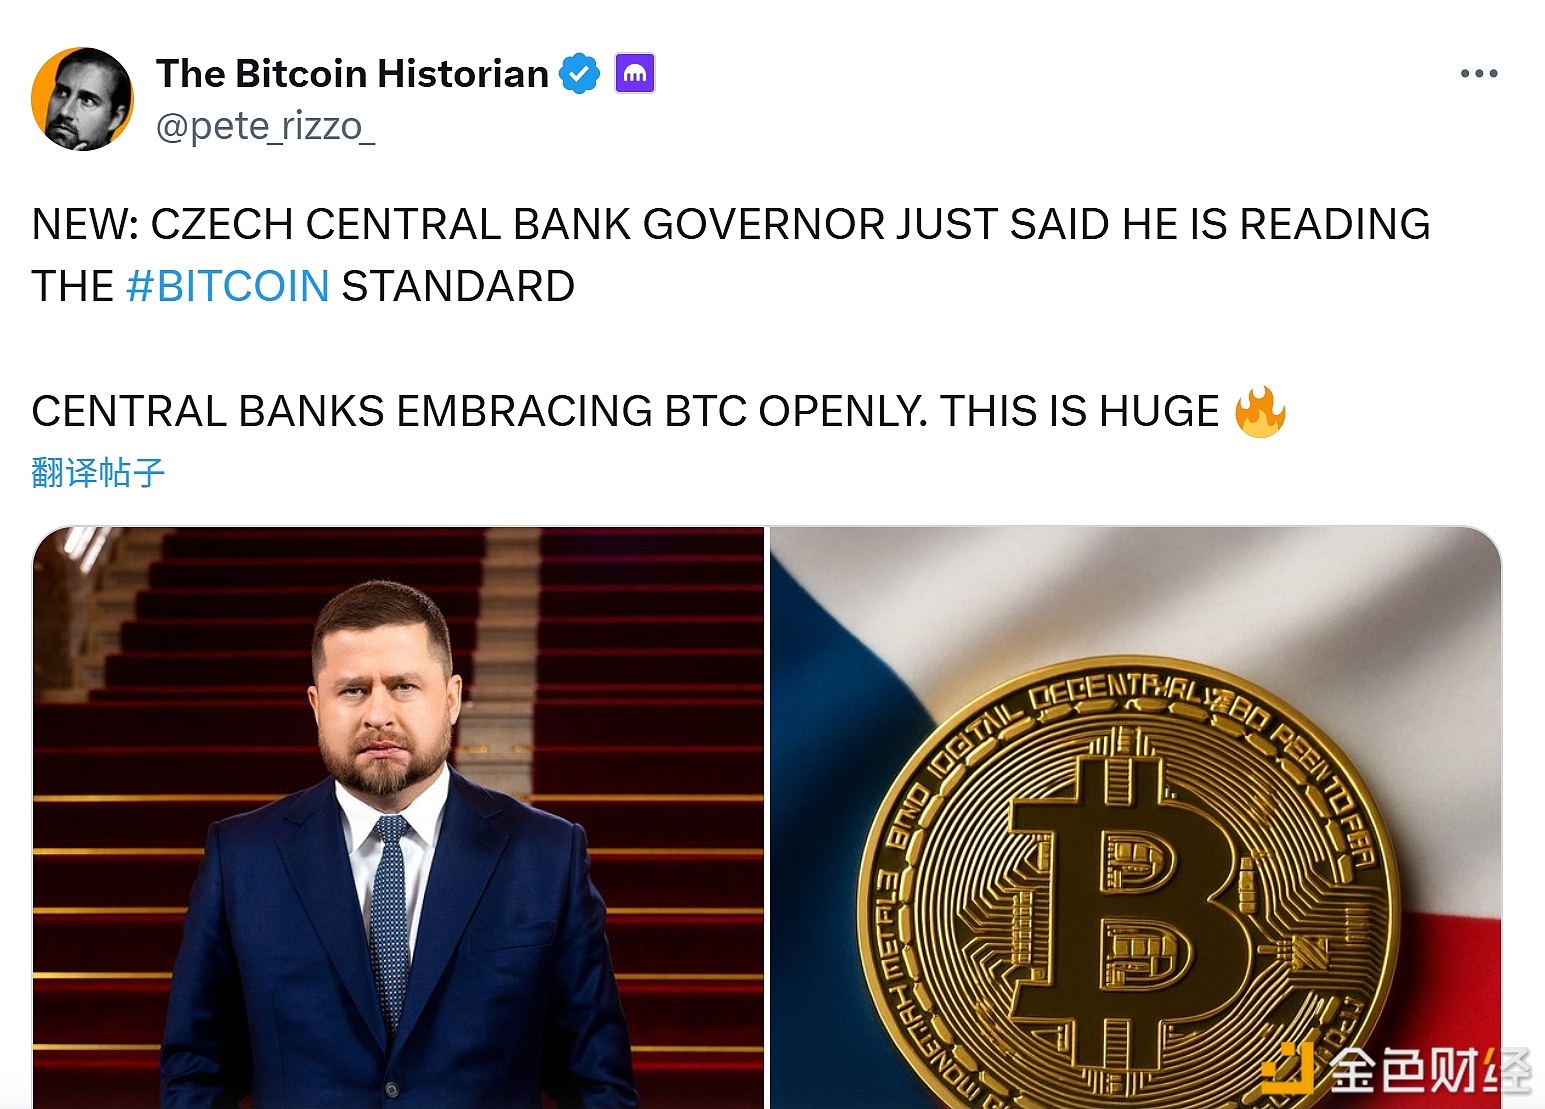Open the right photo of gold Bitcoin

1135,817
